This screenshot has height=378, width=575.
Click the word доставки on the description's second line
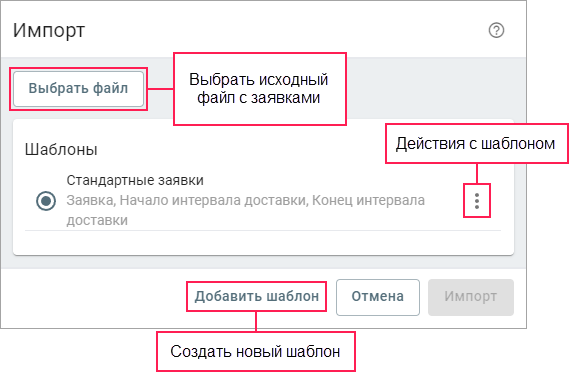[x=97, y=221]
